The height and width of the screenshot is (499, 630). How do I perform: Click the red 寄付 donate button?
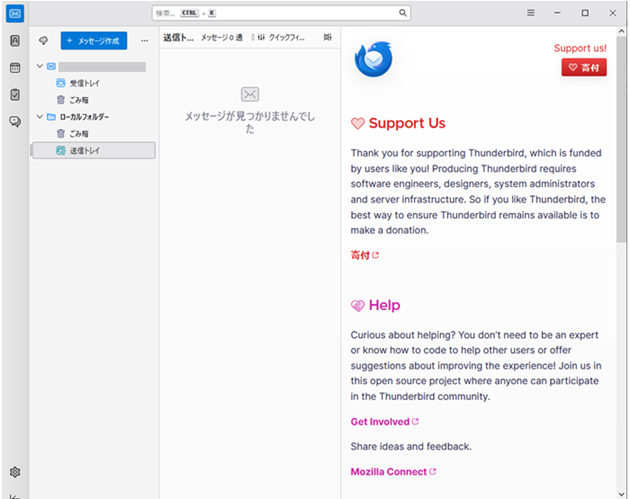[584, 68]
